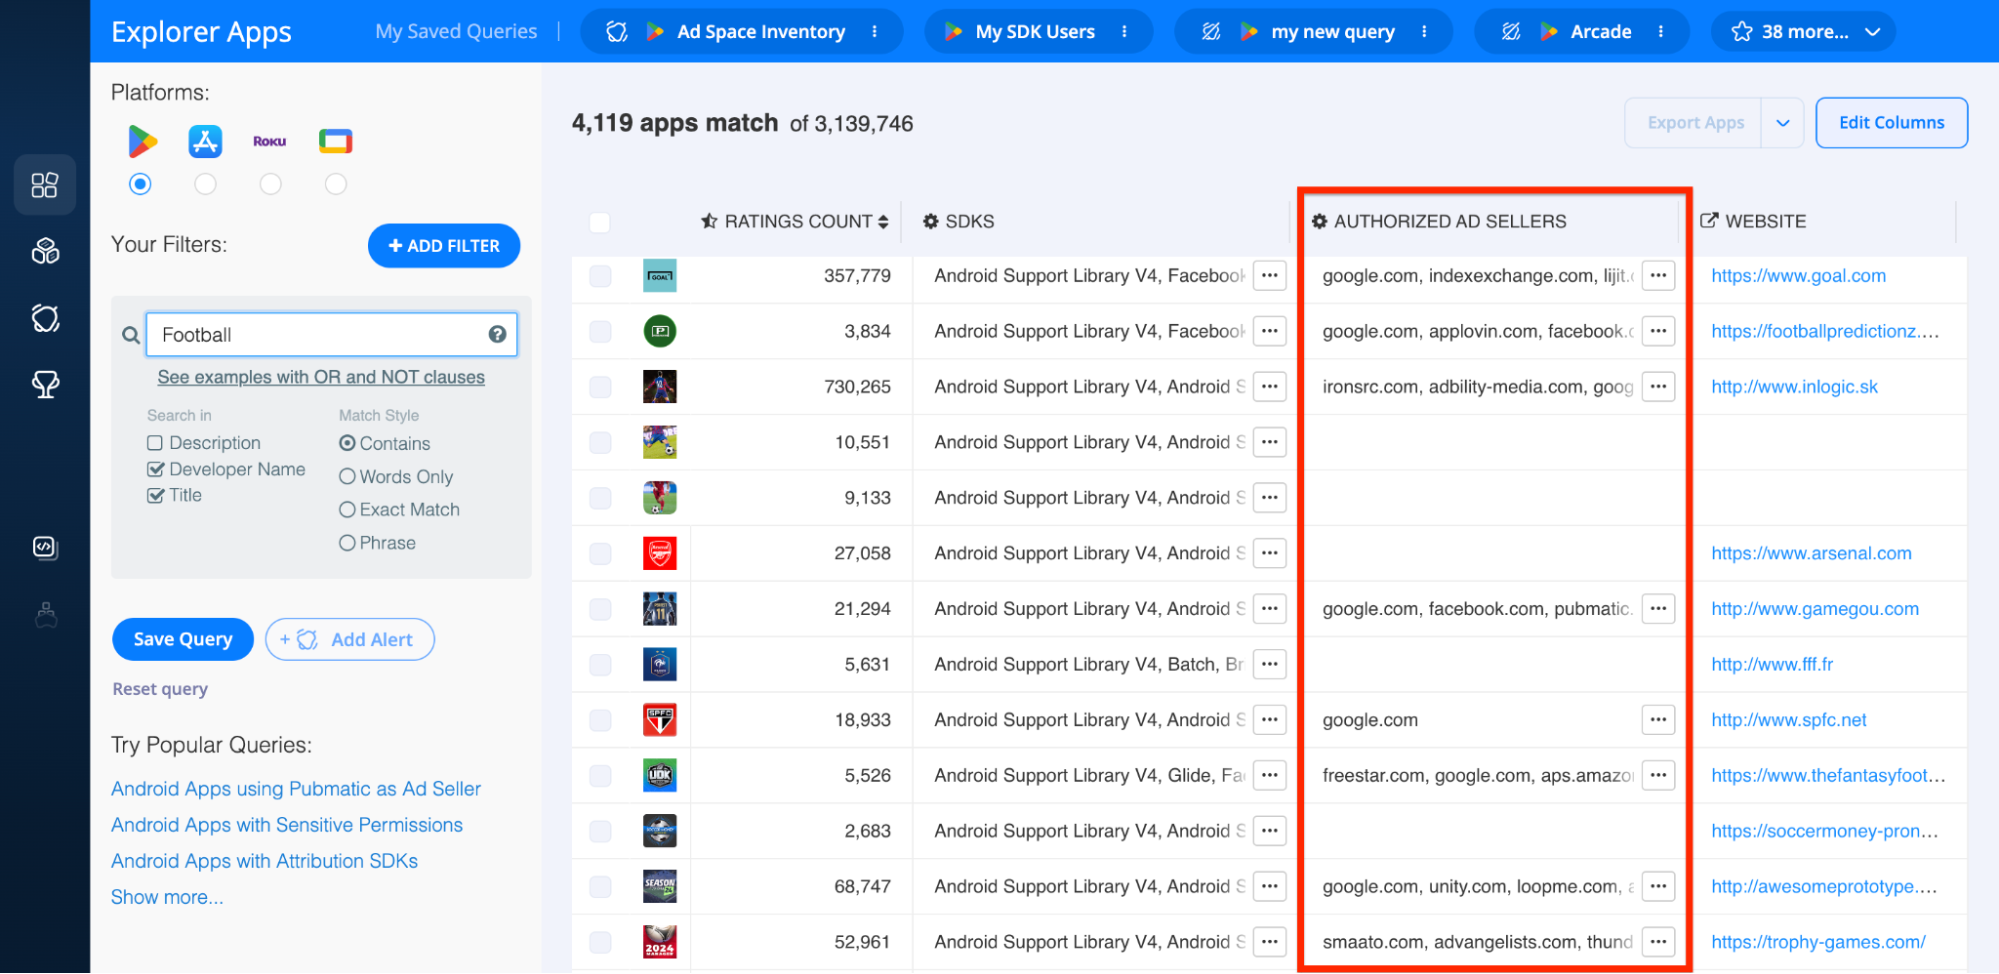Open the code/API icon in left sidebar
The width and height of the screenshot is (1999, 974).
[x=45, y=547]
